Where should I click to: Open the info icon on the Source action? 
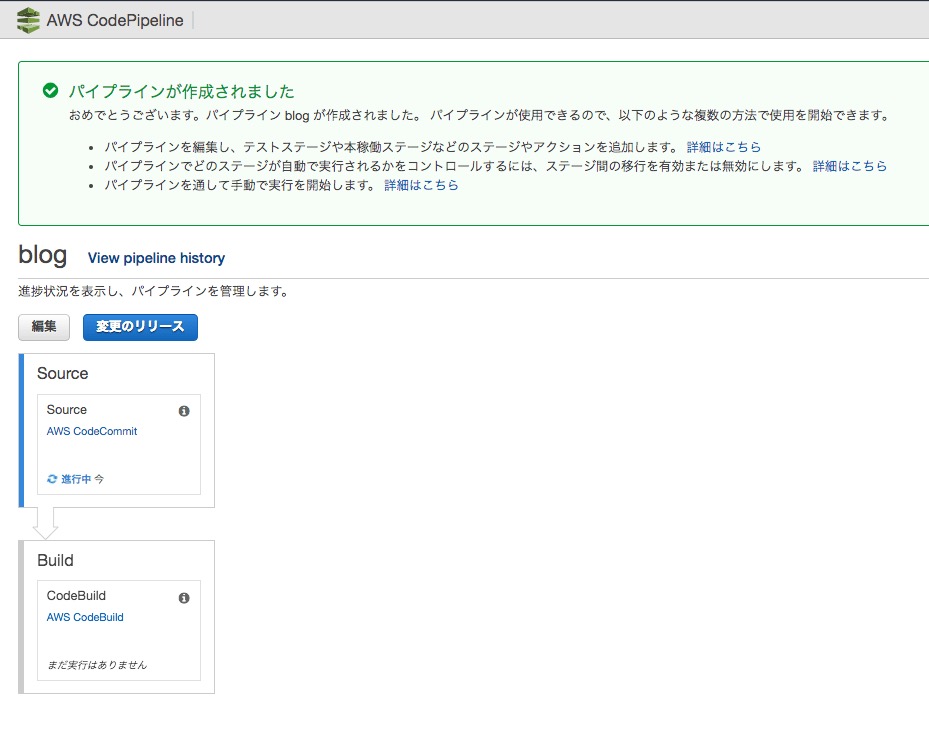(x=183, y=410)
